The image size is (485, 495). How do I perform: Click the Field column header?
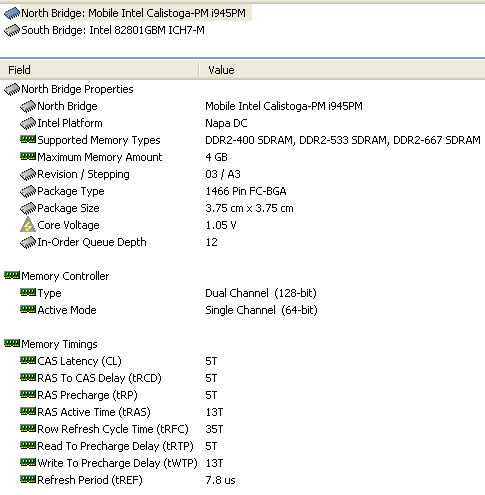[x=99, y=70]
